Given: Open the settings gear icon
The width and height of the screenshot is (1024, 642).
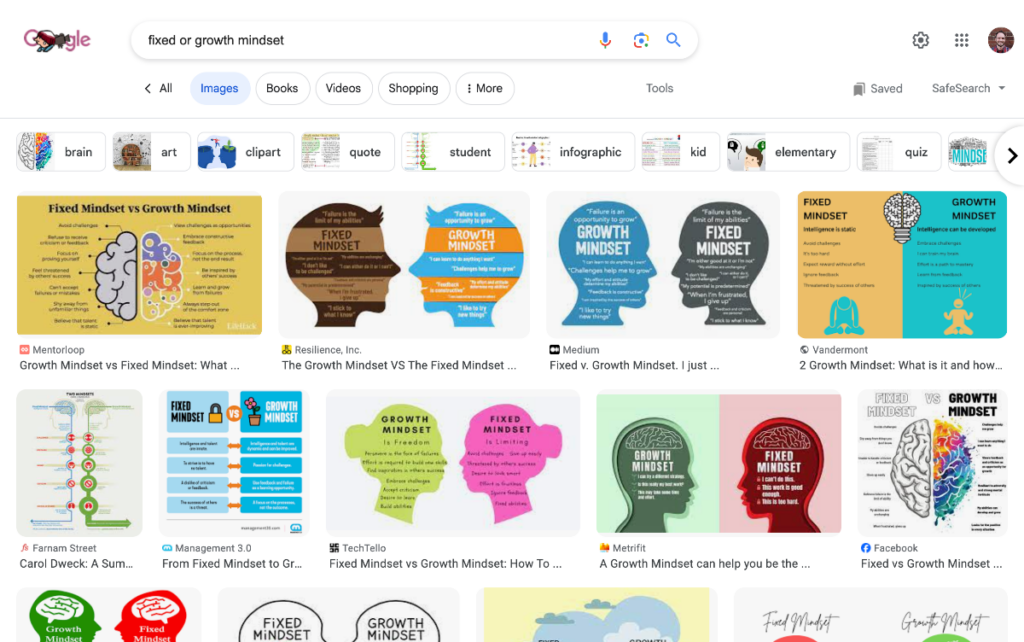Looking at the screenshot, I should (921, 40).
